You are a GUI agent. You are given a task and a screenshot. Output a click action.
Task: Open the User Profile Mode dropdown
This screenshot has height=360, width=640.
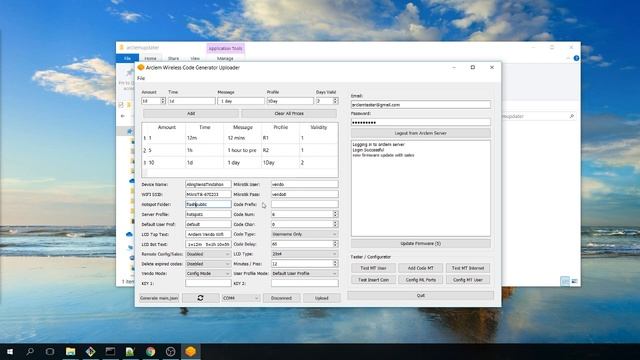coord(304,273)
